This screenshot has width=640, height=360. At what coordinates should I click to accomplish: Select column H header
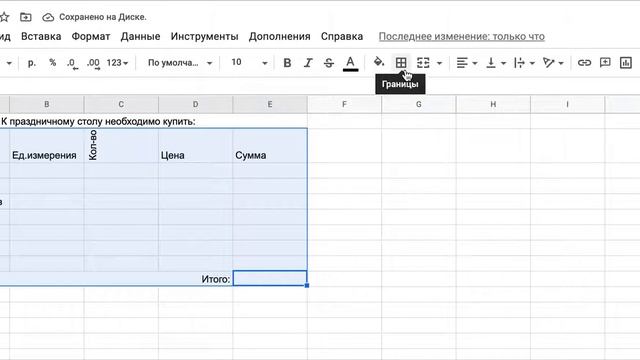click(x=493, y=104)
